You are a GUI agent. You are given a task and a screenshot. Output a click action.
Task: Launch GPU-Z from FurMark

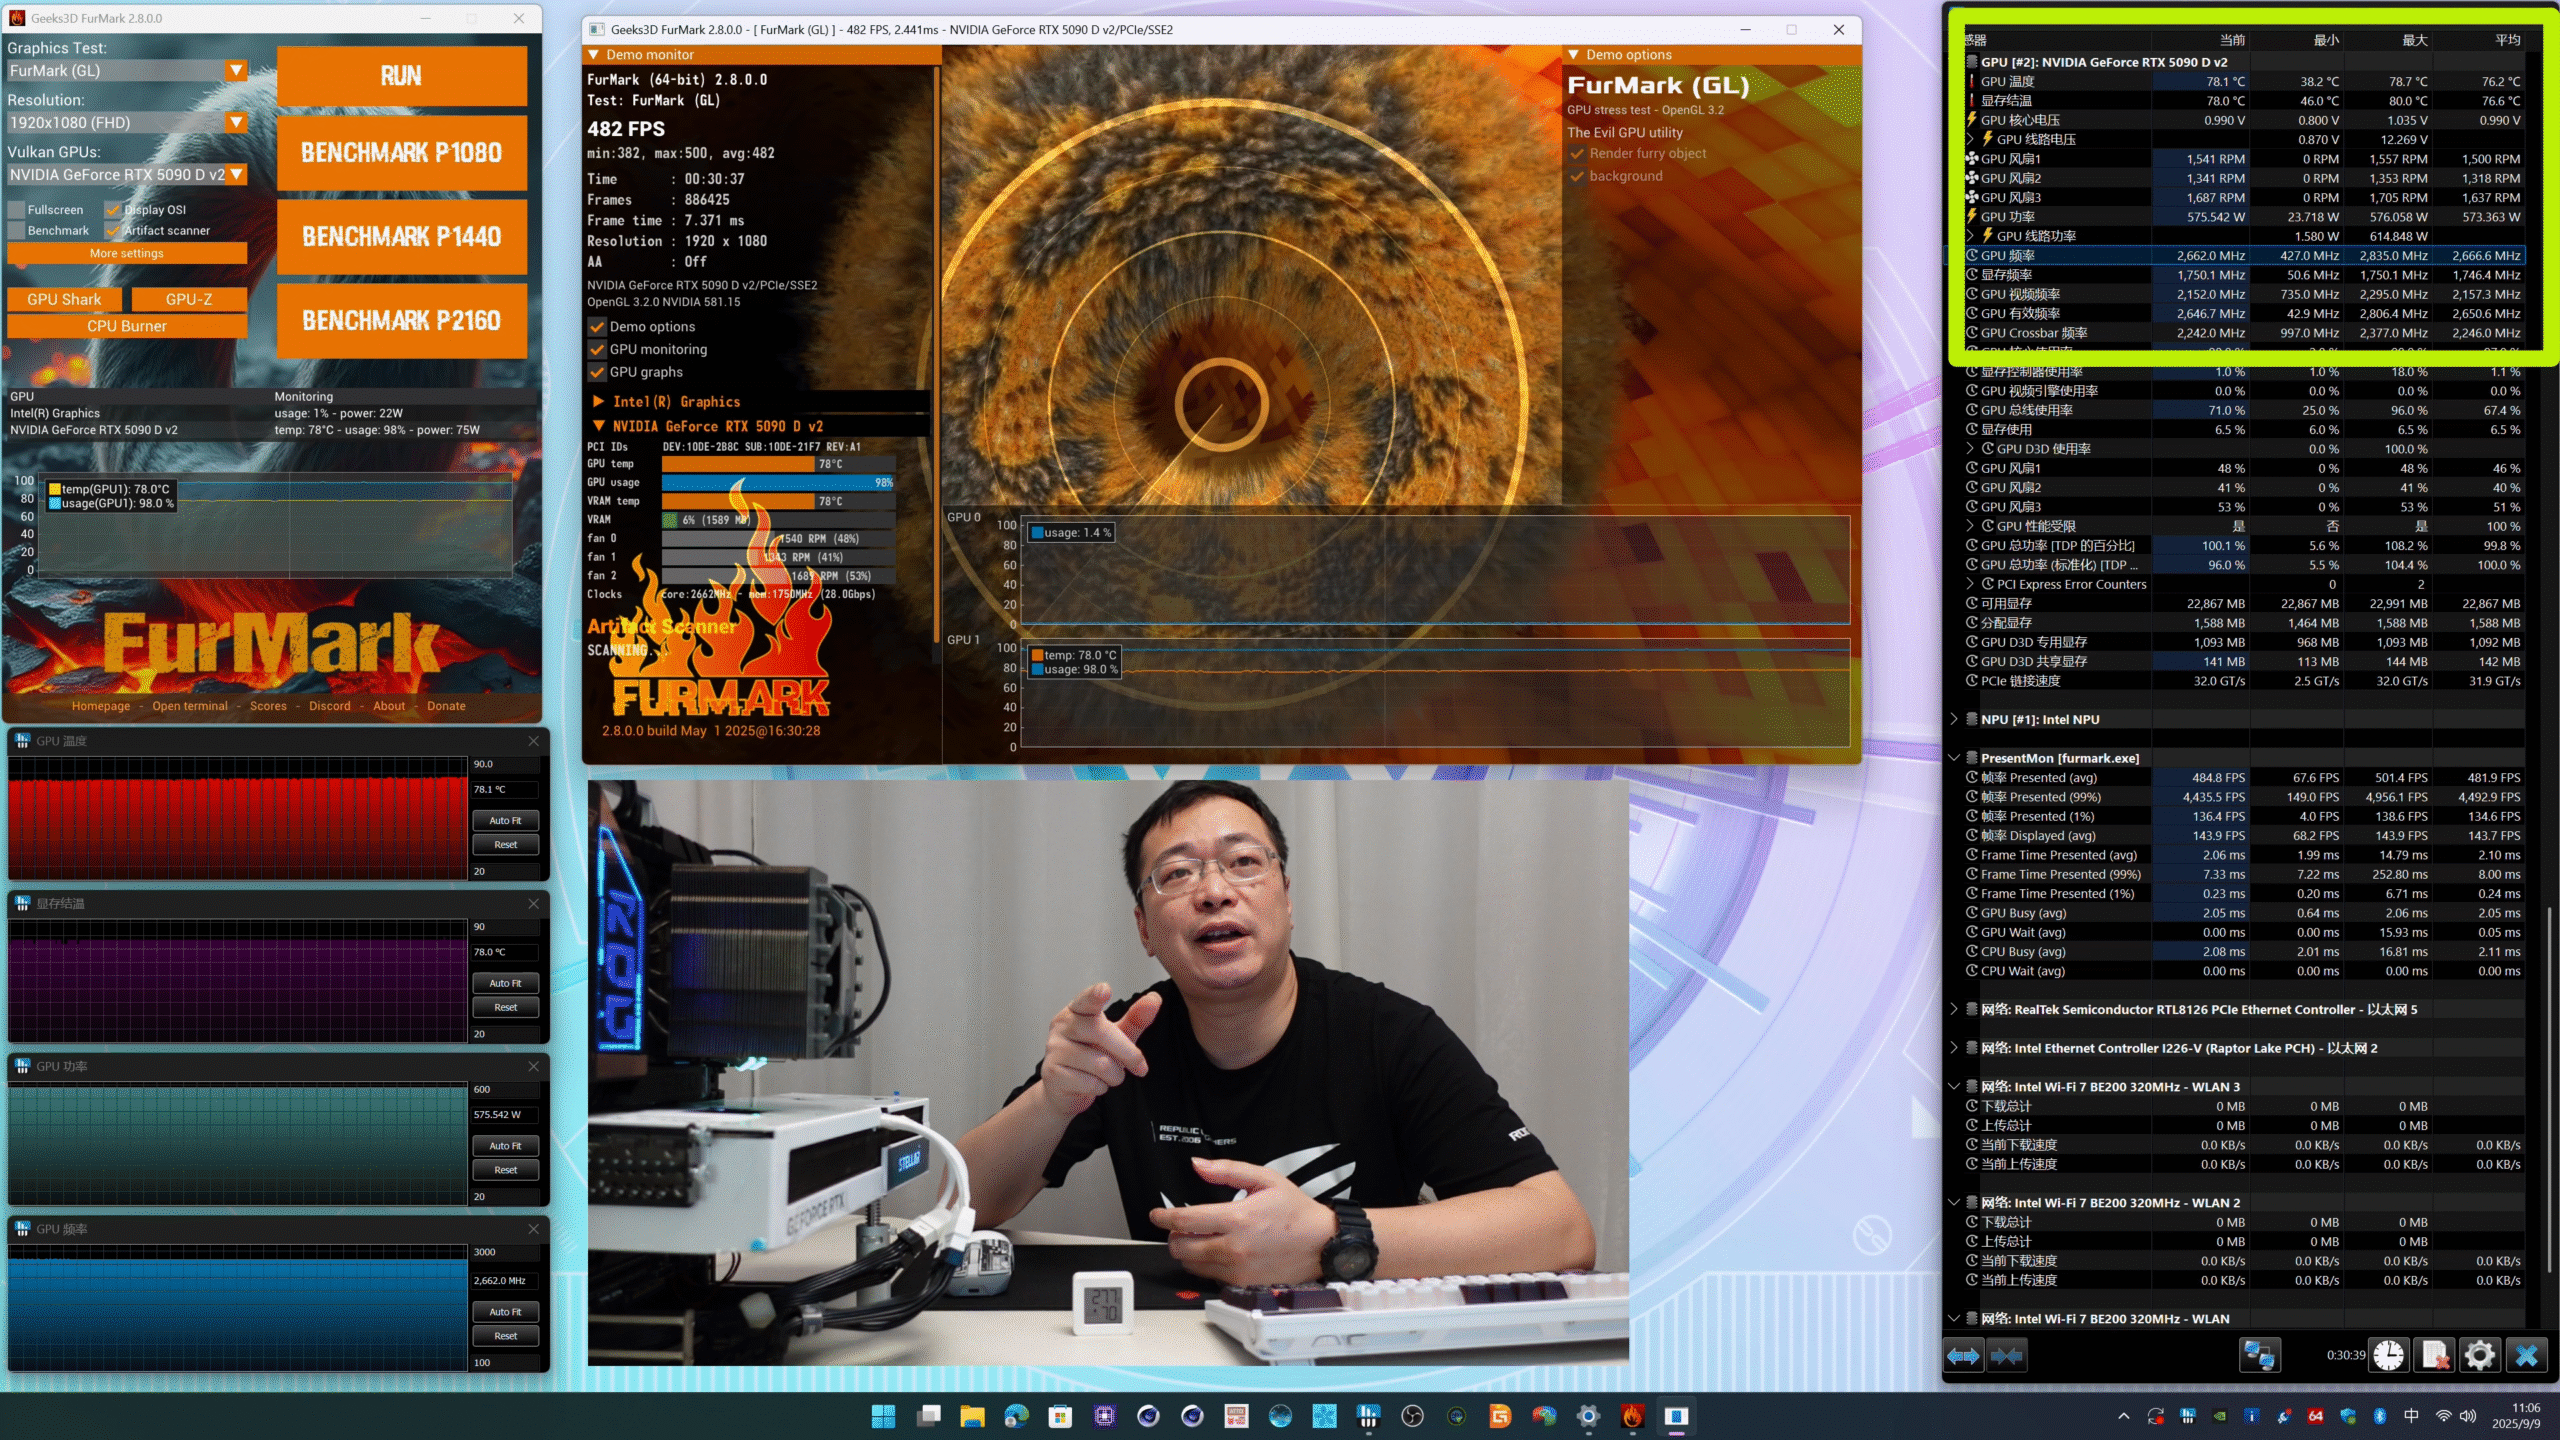[189, 300]
